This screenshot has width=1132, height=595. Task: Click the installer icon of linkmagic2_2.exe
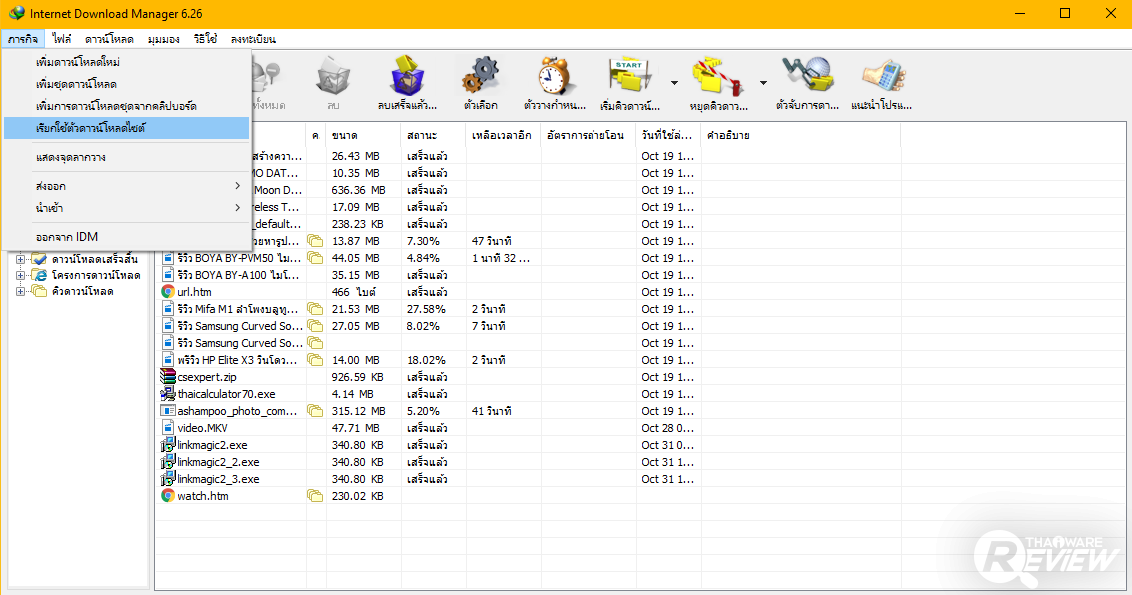pyautogui.click(x=167, y=462)
